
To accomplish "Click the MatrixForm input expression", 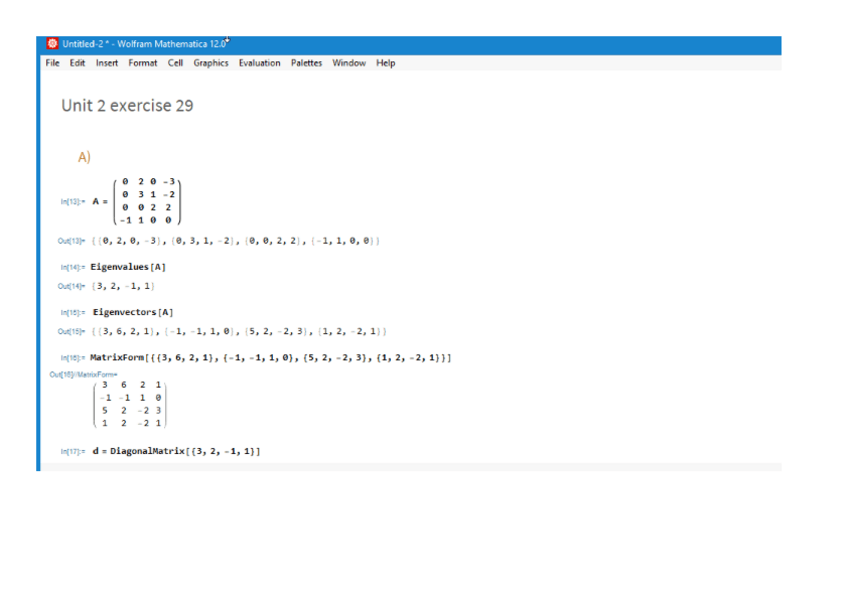I will (270, 358).
